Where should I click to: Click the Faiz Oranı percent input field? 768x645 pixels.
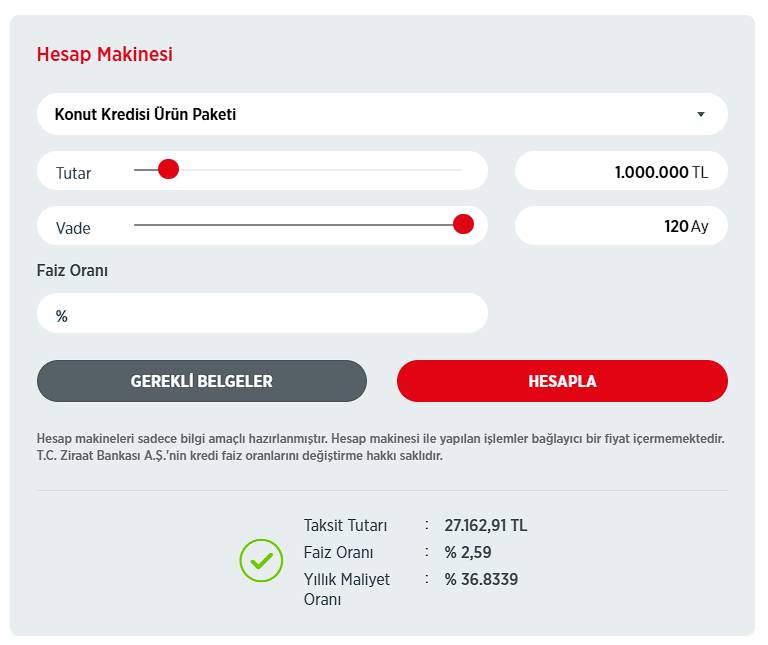262,313
